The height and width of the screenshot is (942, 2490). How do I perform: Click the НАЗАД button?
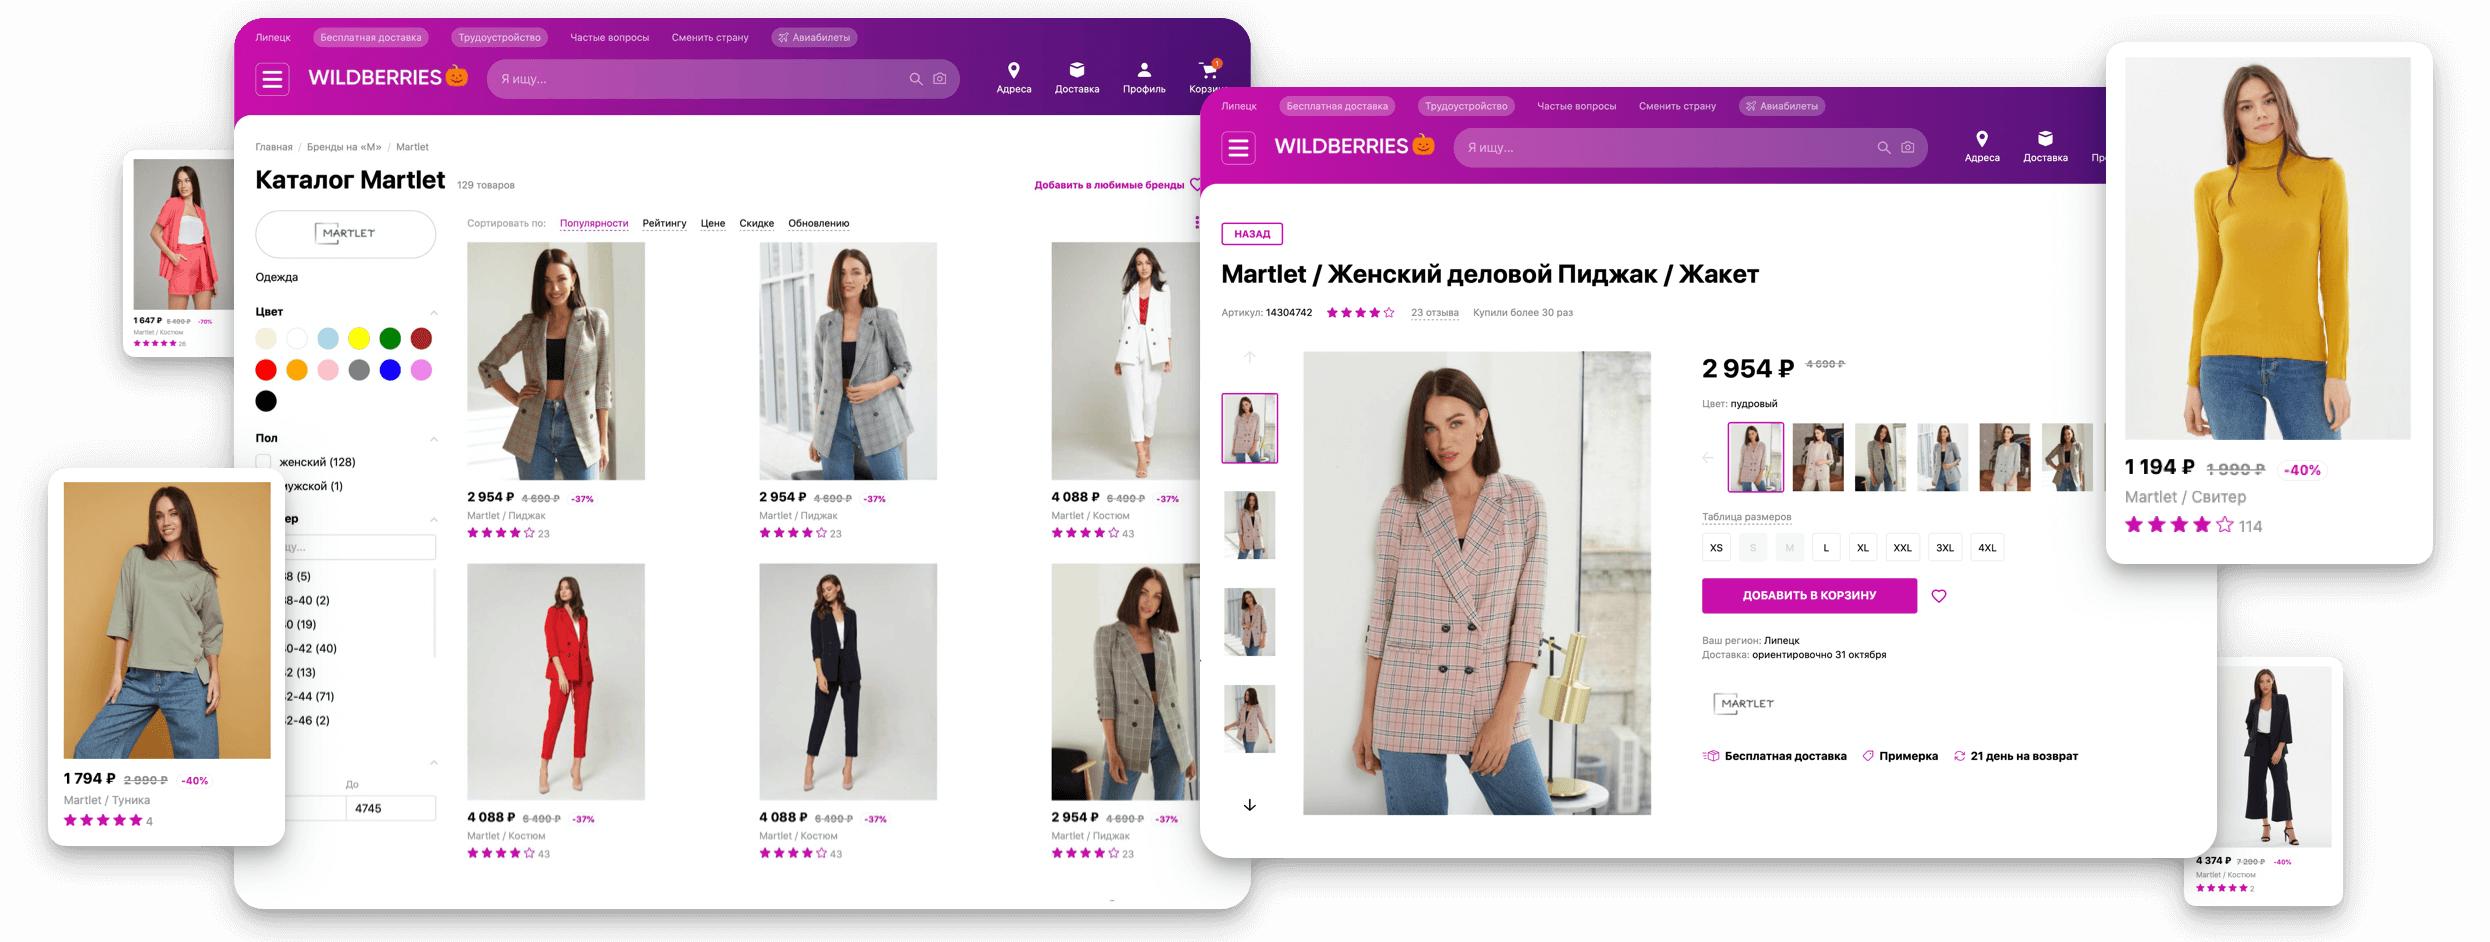pyautogui.click(x=1252, y=234)
